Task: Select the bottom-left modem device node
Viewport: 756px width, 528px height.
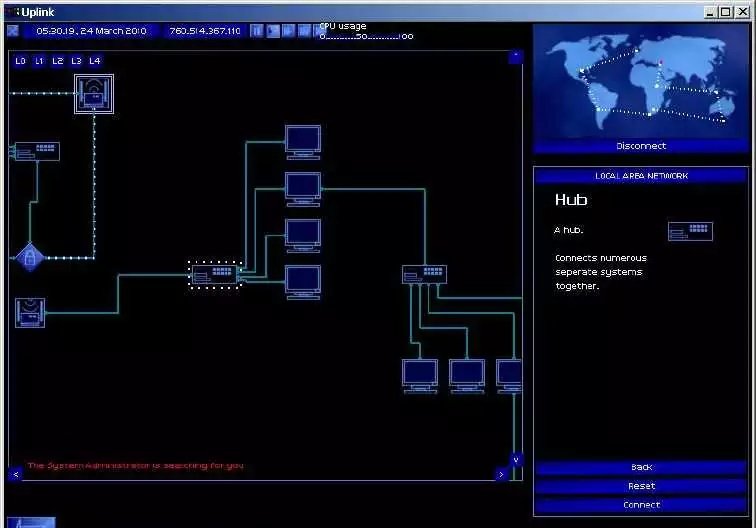Action: tap(30, 312)
